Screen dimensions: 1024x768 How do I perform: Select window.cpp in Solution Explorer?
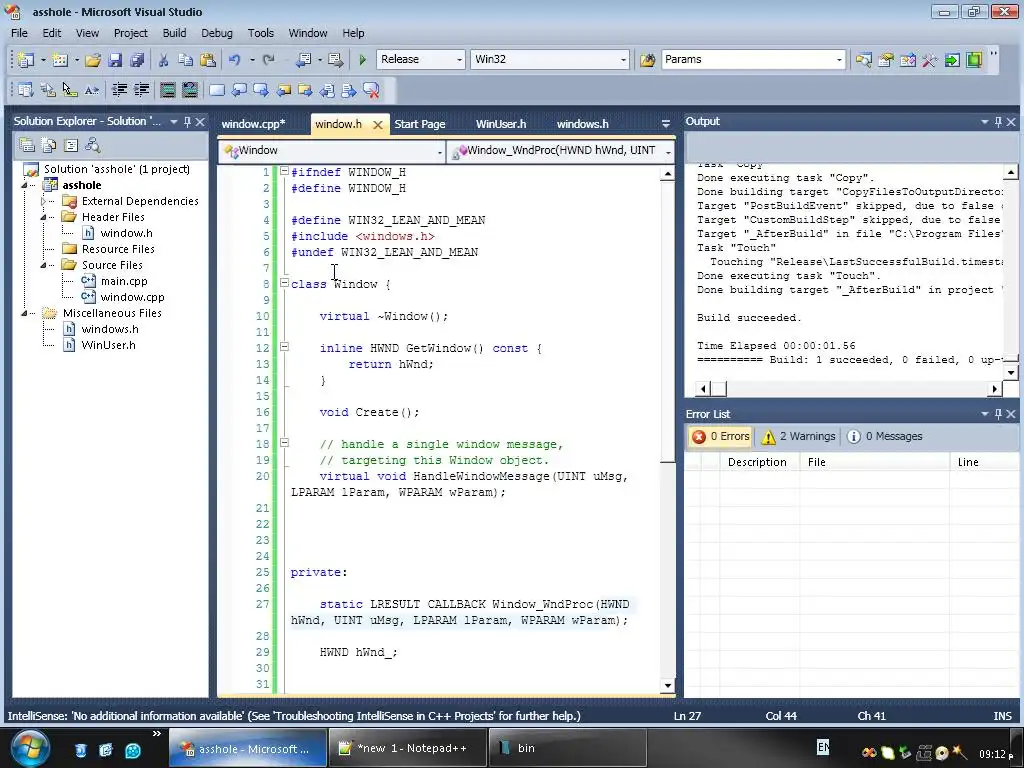tap(133, 297)
